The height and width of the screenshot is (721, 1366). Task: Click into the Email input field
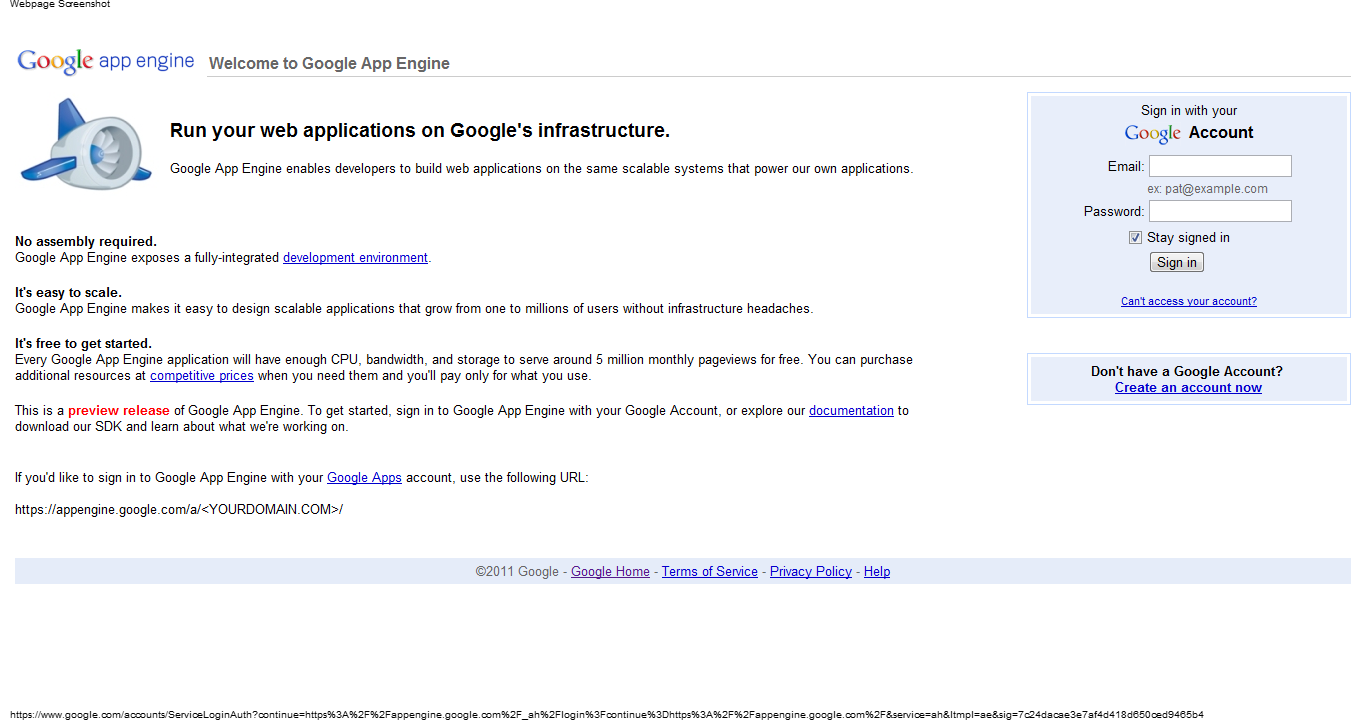coord(1219,166)
